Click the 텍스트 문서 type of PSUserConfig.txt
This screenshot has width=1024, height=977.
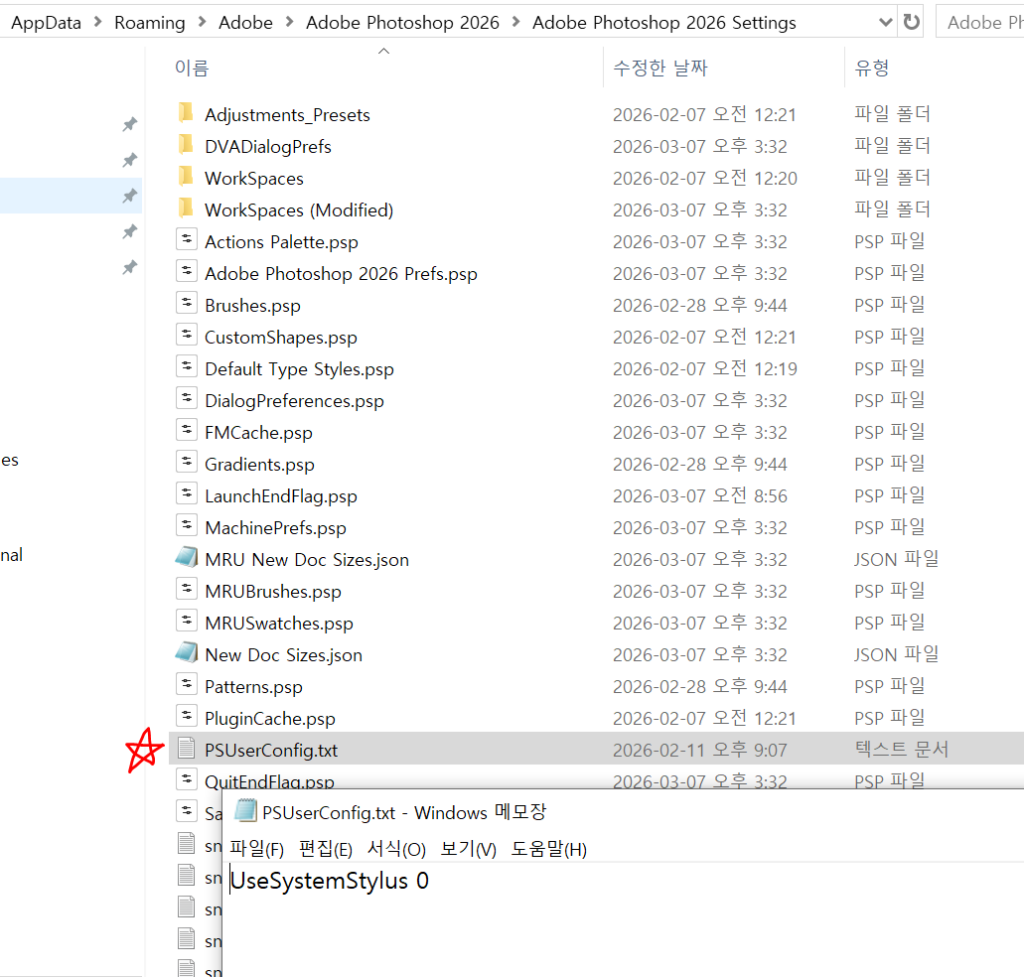coord(901,750)
